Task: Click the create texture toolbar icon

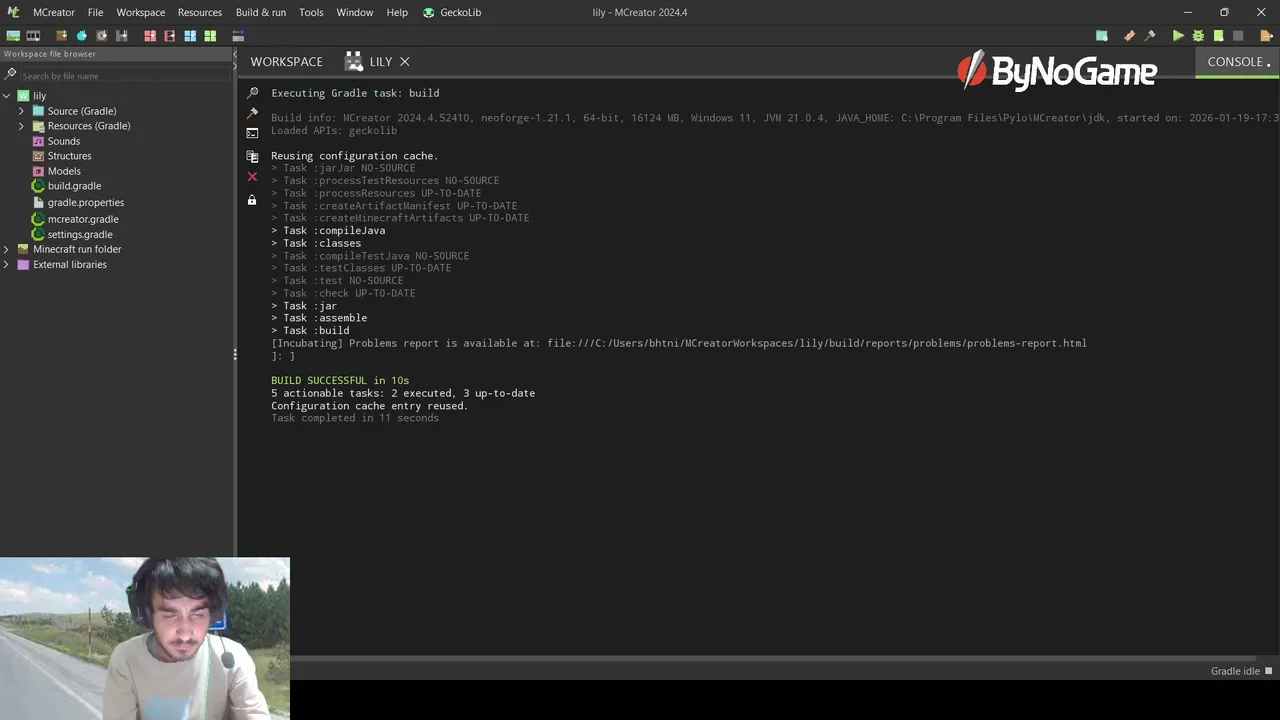Action: pyautogui.click(x=13, y=36)
